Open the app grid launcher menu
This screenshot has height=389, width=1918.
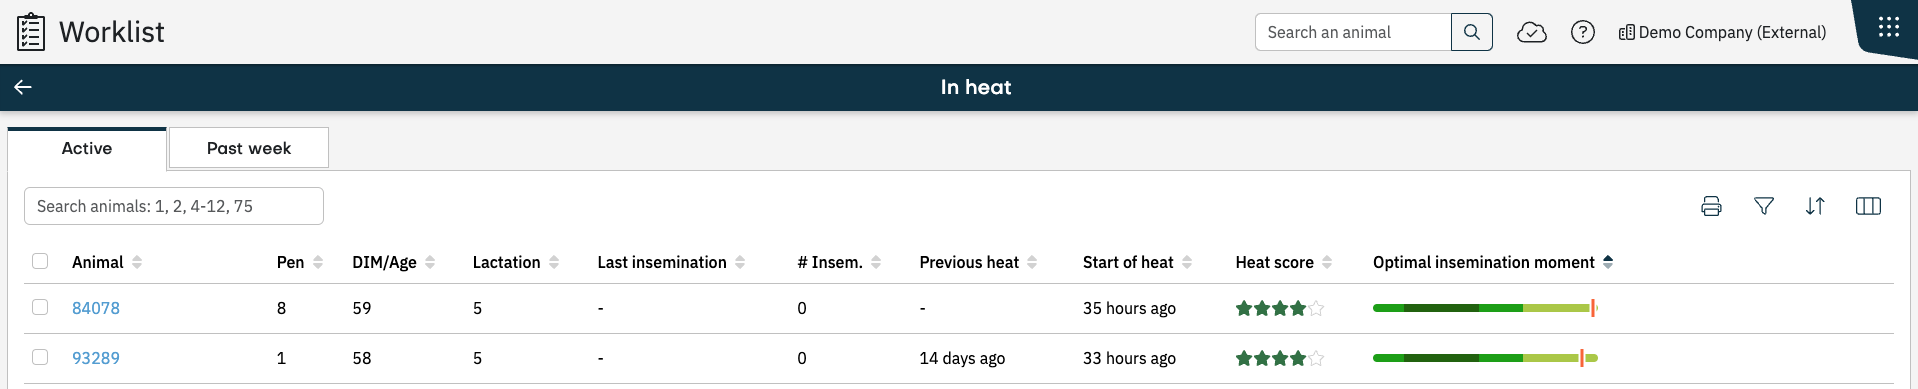click(1888, 27)
